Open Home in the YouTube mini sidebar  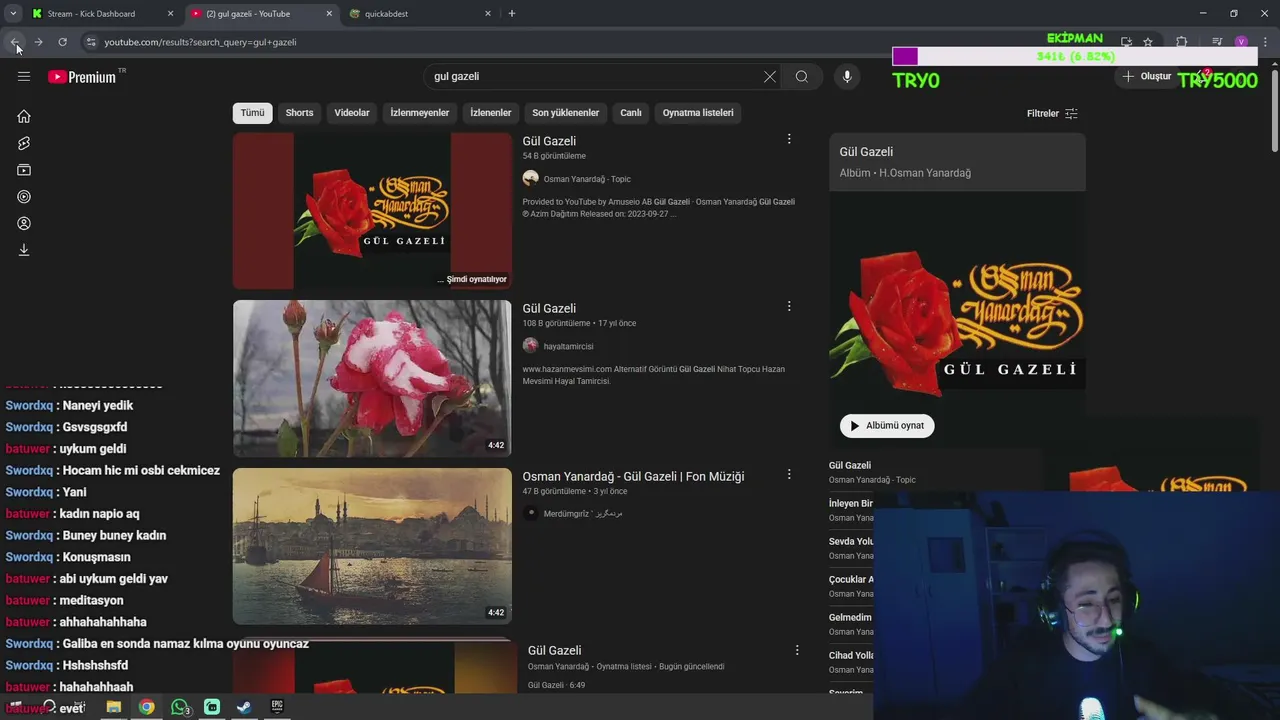click(24, 116)
